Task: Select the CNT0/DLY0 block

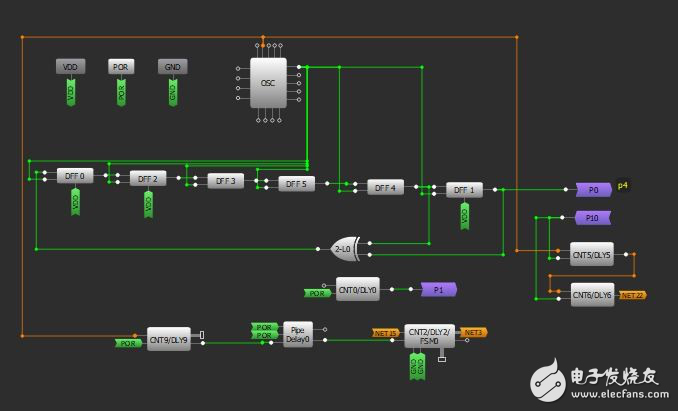Action: tap(358, 289)
